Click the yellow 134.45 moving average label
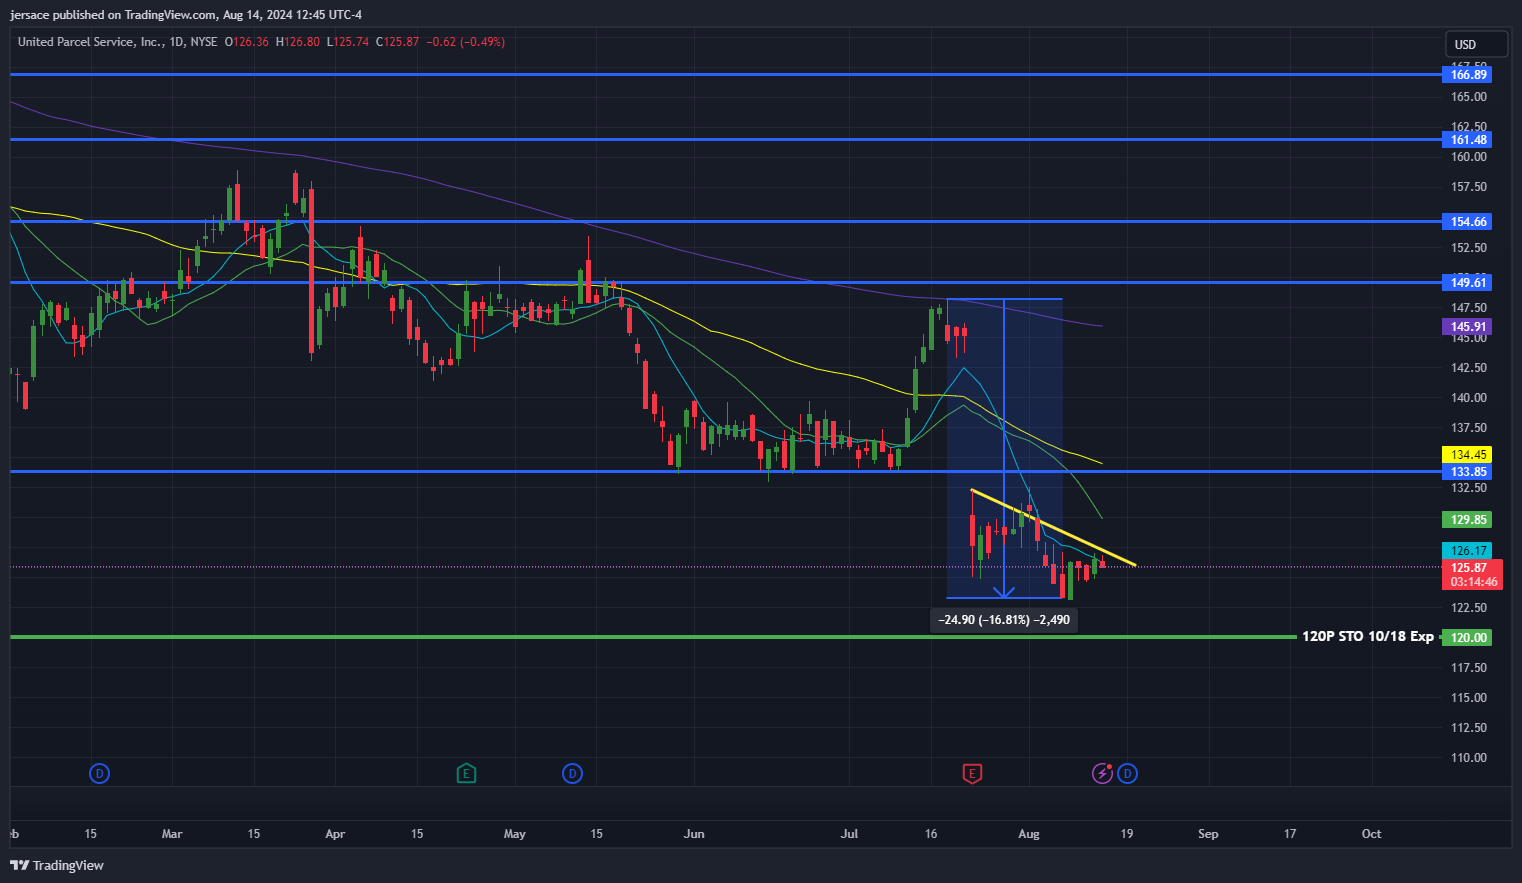Image resolution: width=1522 pixels, height=883 pixels. click(x=1468, y=454)
